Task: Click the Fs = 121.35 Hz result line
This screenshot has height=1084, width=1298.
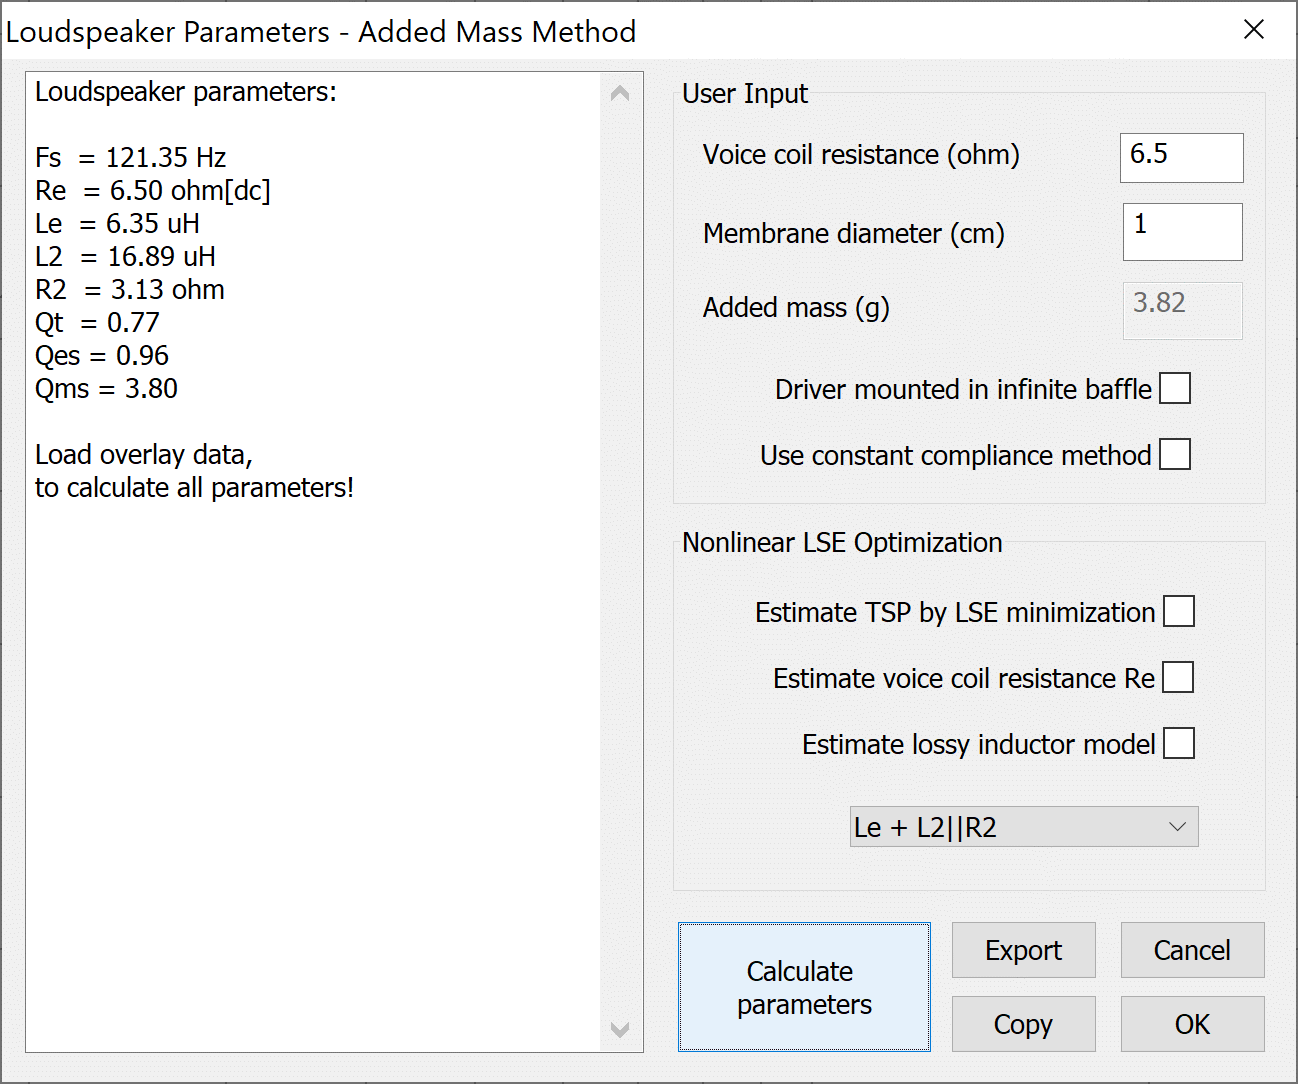Action: pyautogui.click(x=131, y=158)
